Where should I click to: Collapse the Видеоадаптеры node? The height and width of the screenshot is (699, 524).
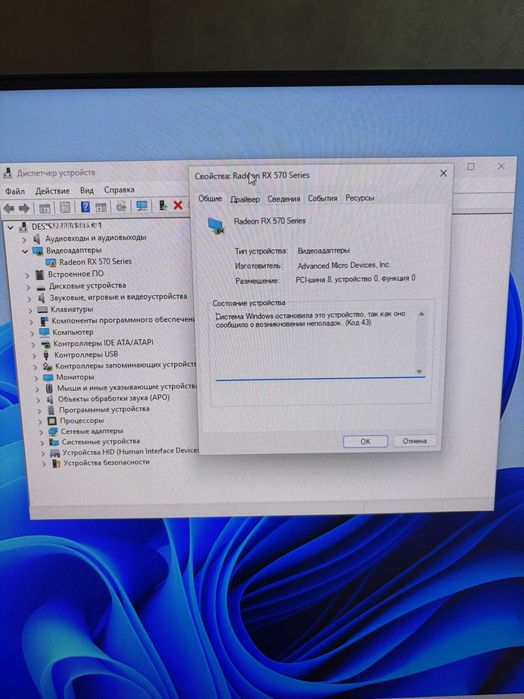coord(25,251)
